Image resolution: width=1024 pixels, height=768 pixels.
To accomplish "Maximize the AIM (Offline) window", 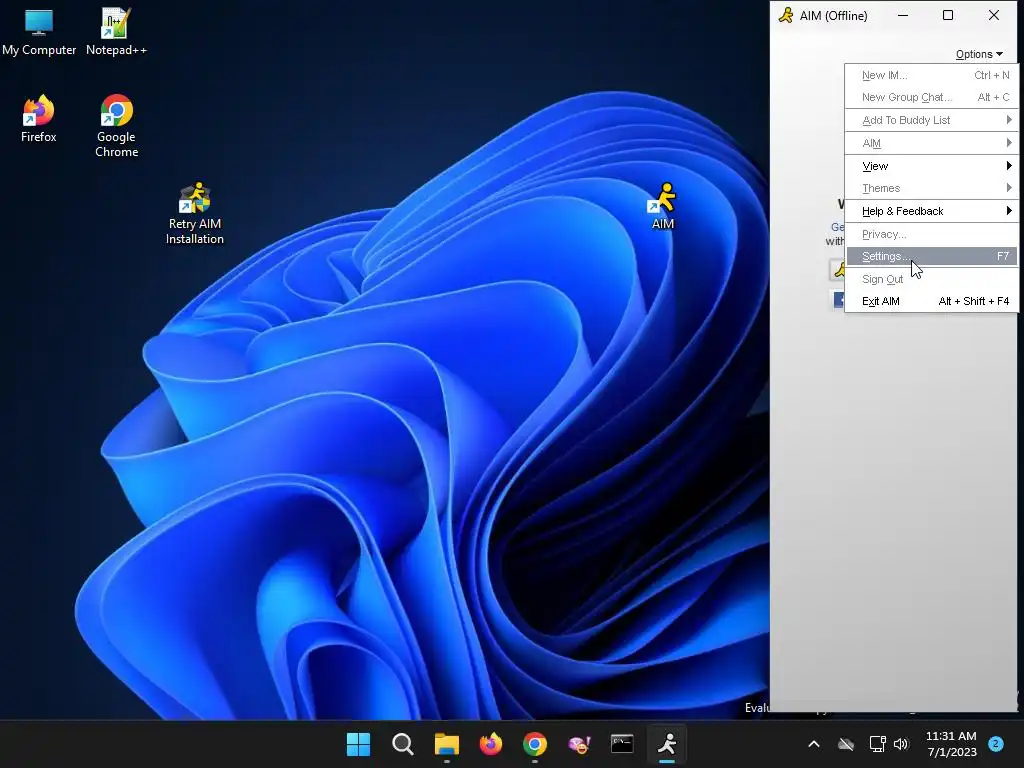I will pos(948,15).
